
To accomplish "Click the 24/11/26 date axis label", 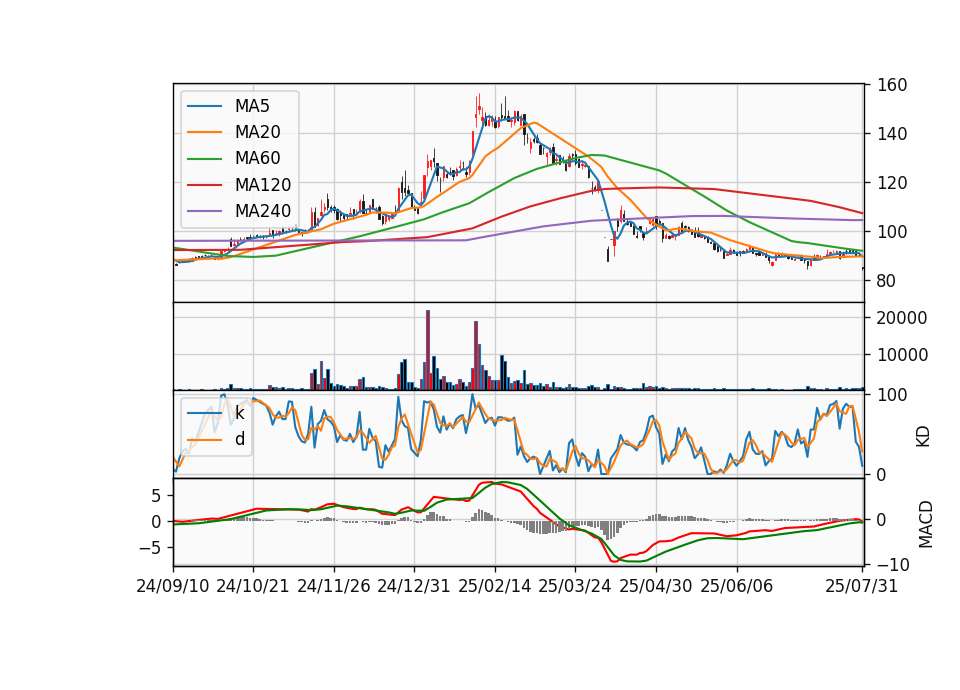I will [334, 586].
